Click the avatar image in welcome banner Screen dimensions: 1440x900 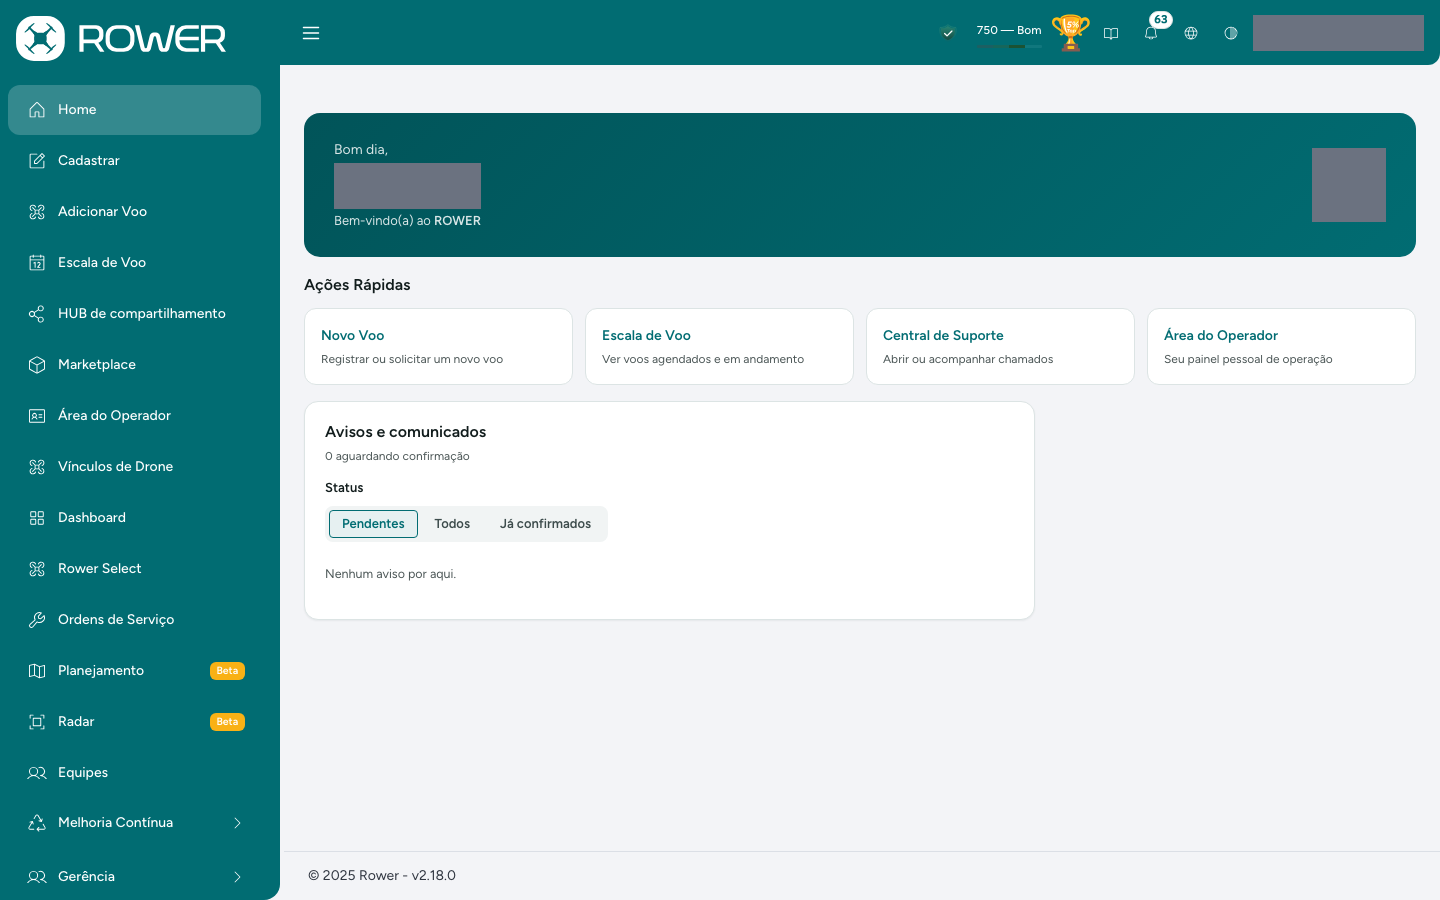click(1349, 185)
